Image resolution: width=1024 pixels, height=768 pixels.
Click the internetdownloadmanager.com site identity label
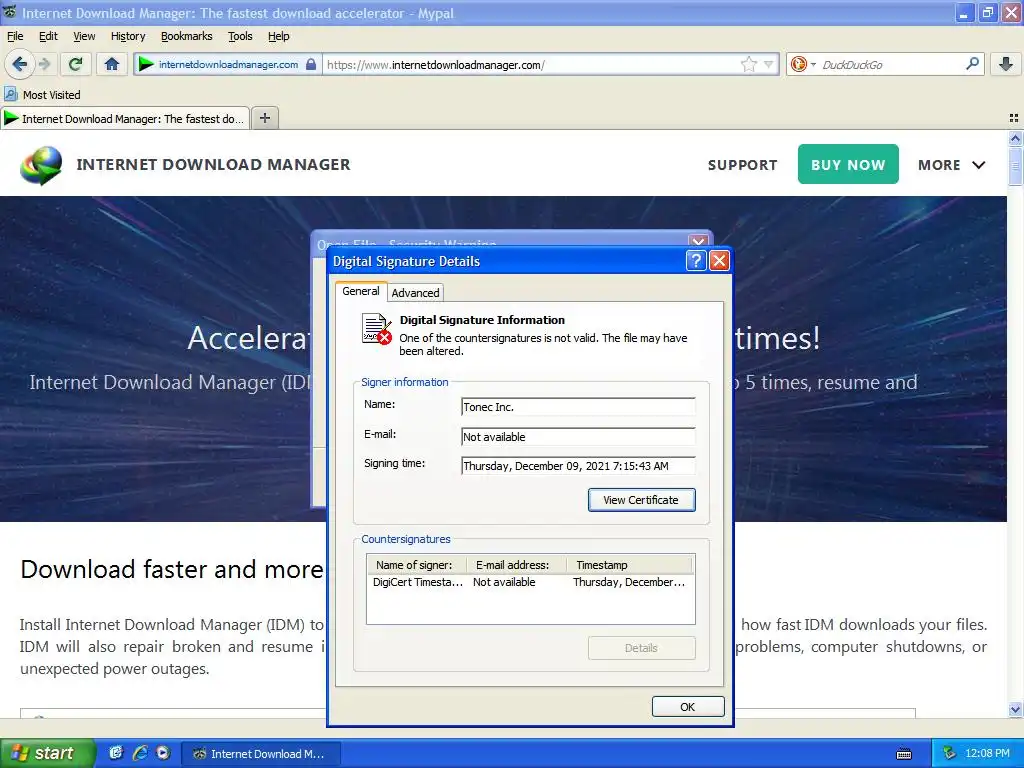228,65
